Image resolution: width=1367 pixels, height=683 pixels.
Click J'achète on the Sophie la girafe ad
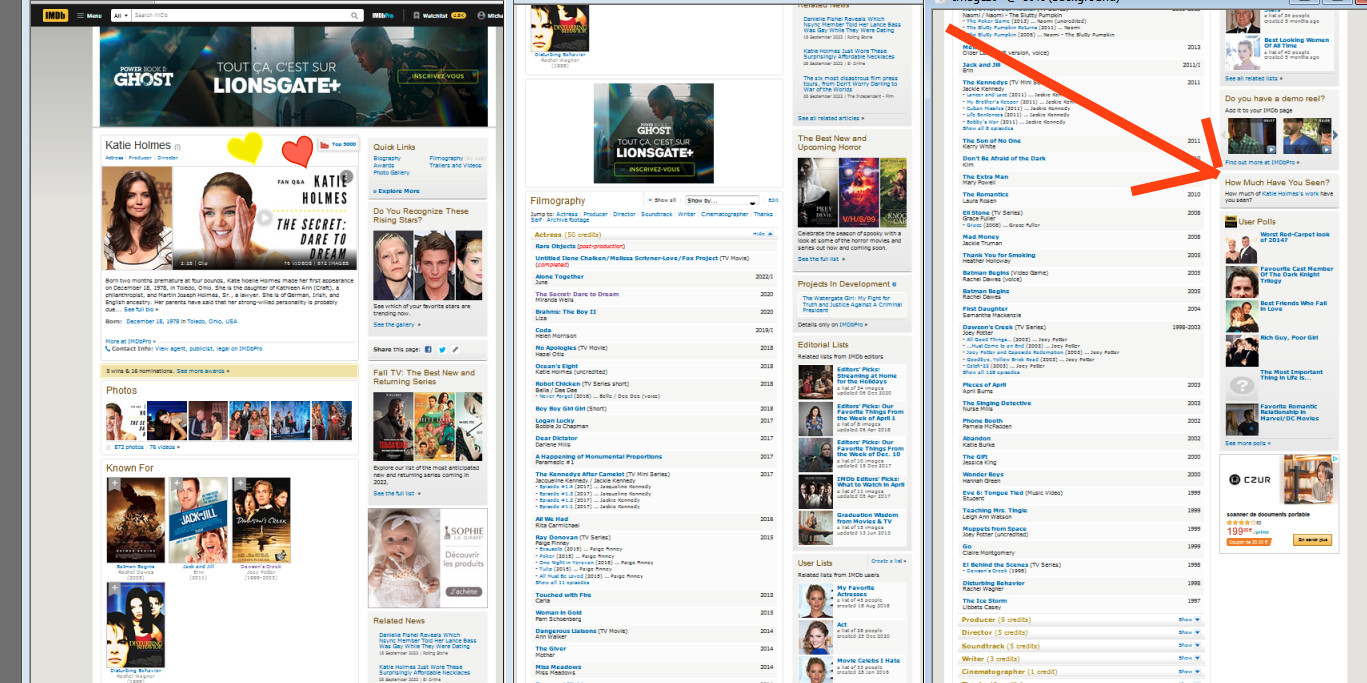(464, 591)
